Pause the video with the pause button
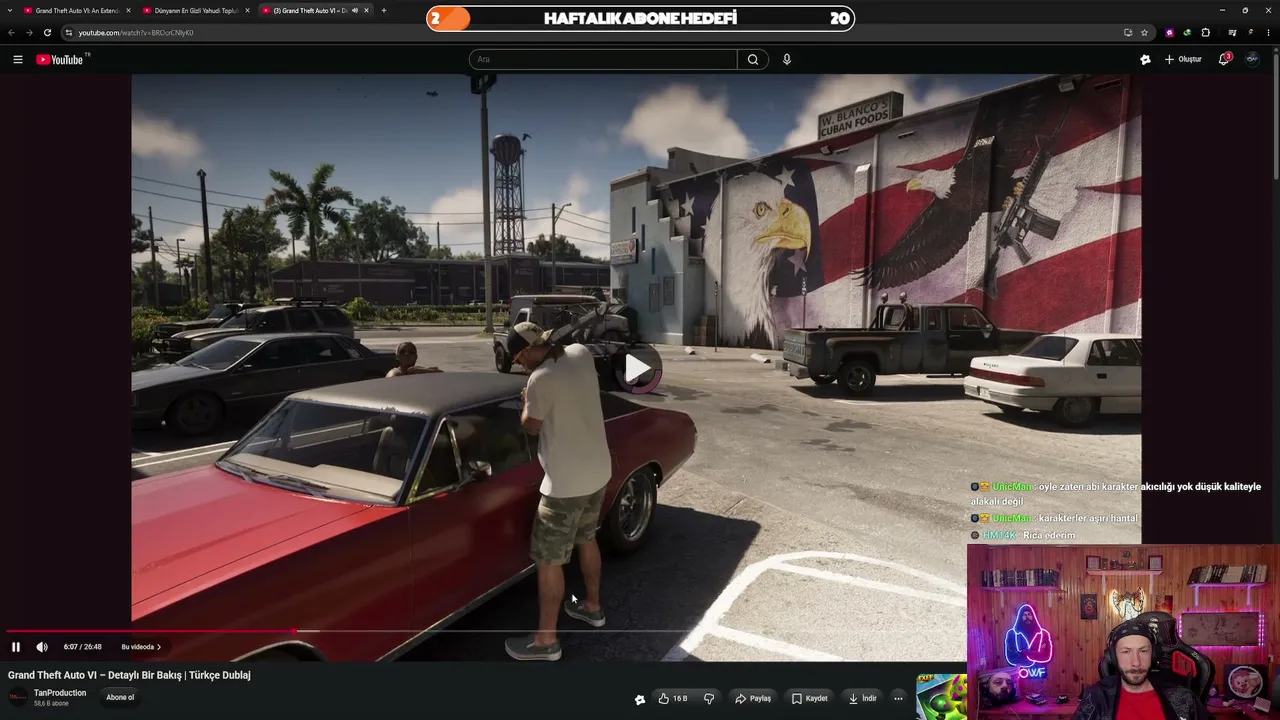The height and width of the screenshot is (720, 1280). tap(16, 647)
